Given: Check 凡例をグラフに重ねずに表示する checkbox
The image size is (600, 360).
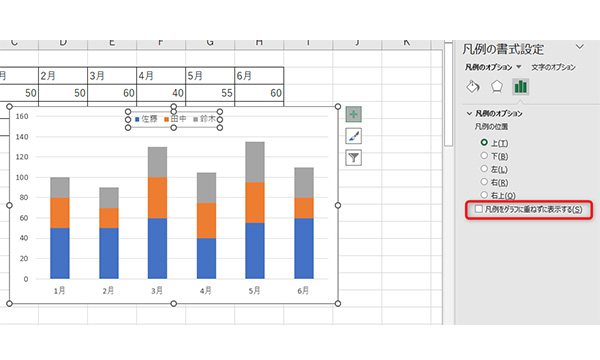Looking at the screenshot, I should tap(479, 209).
